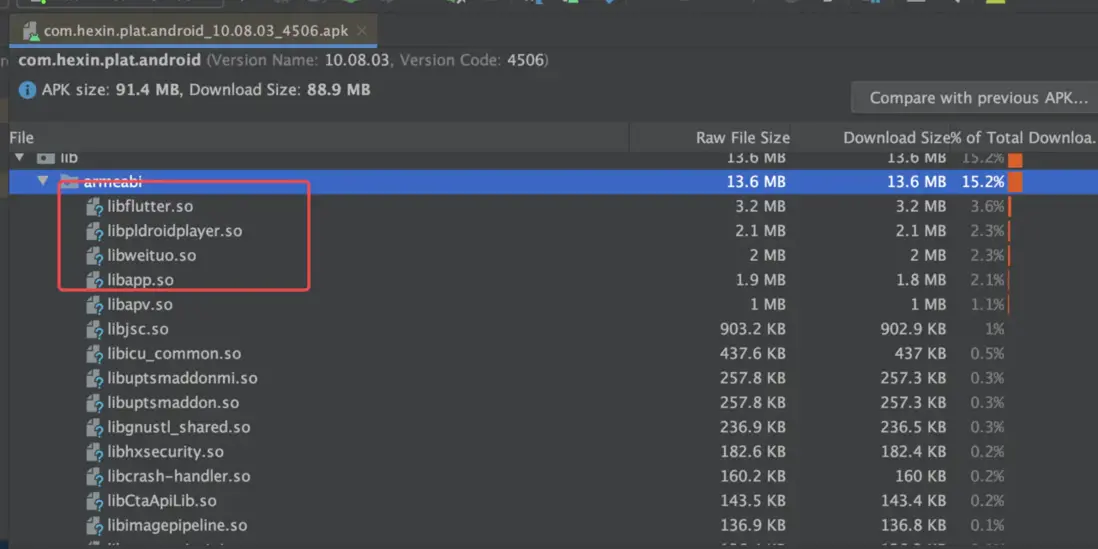Select the libapp.so entry
This screenshot has width=1098, height=549.
[140, 280]
